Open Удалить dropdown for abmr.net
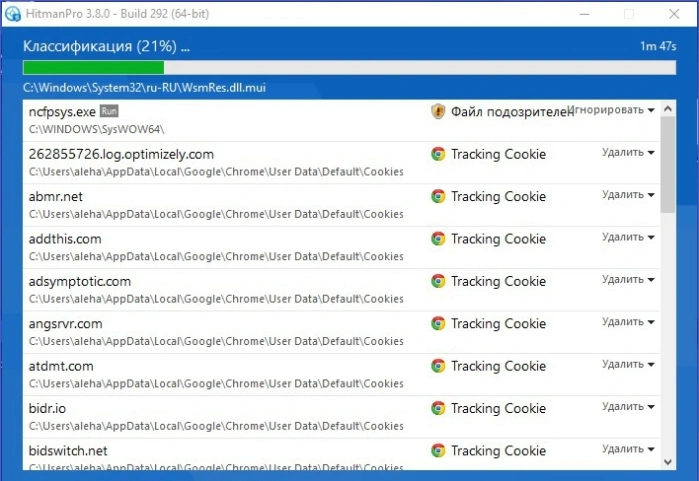This screenshot has width=699, height=481. [x=628, y=195]
